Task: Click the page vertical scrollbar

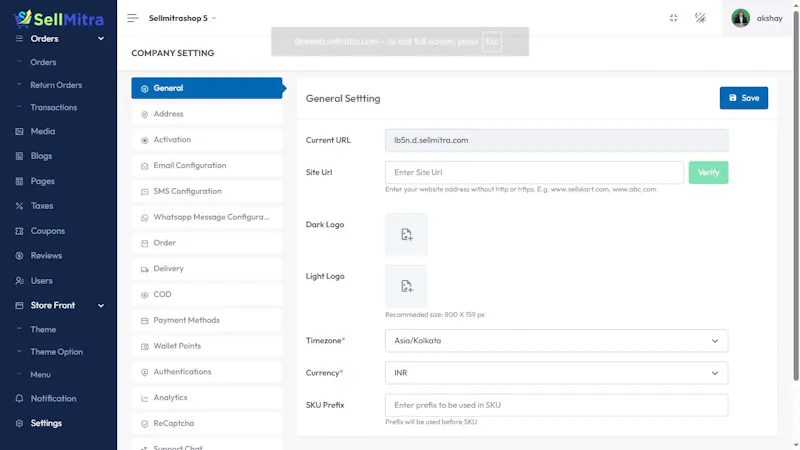Action: pyautogui.click(x=796, y=194)
